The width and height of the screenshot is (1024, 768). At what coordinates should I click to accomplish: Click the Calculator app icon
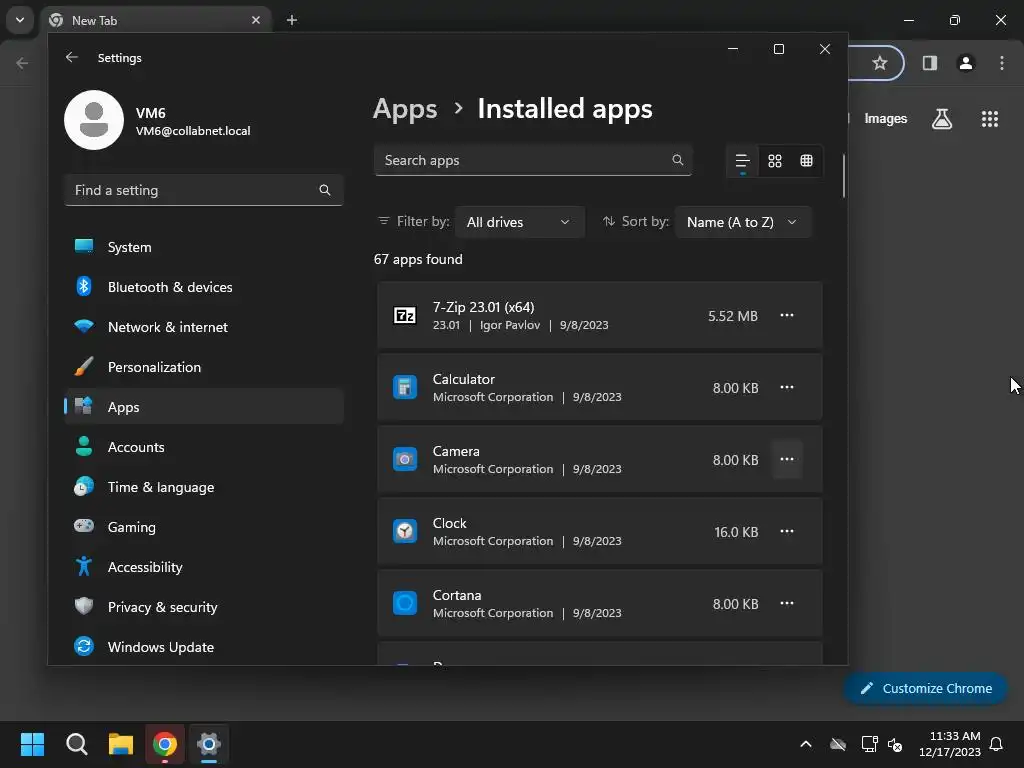405,387
